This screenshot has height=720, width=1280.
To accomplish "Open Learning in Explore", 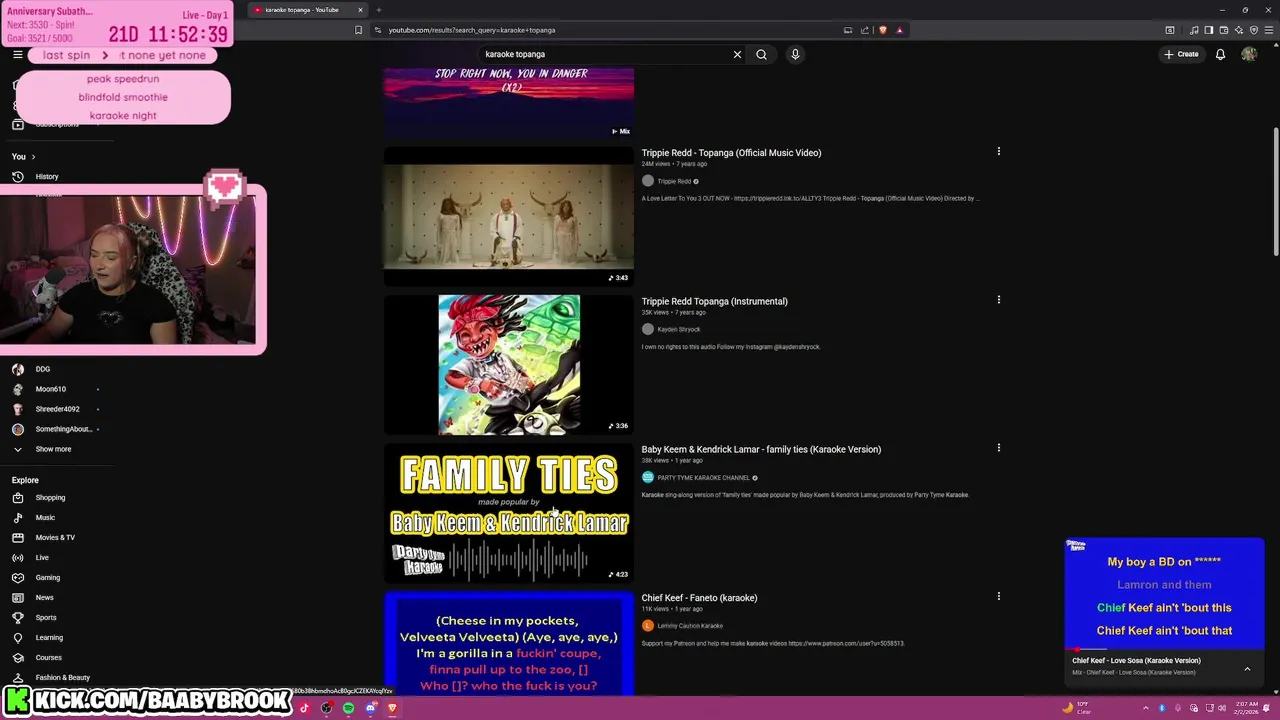I will click(49, 638).
